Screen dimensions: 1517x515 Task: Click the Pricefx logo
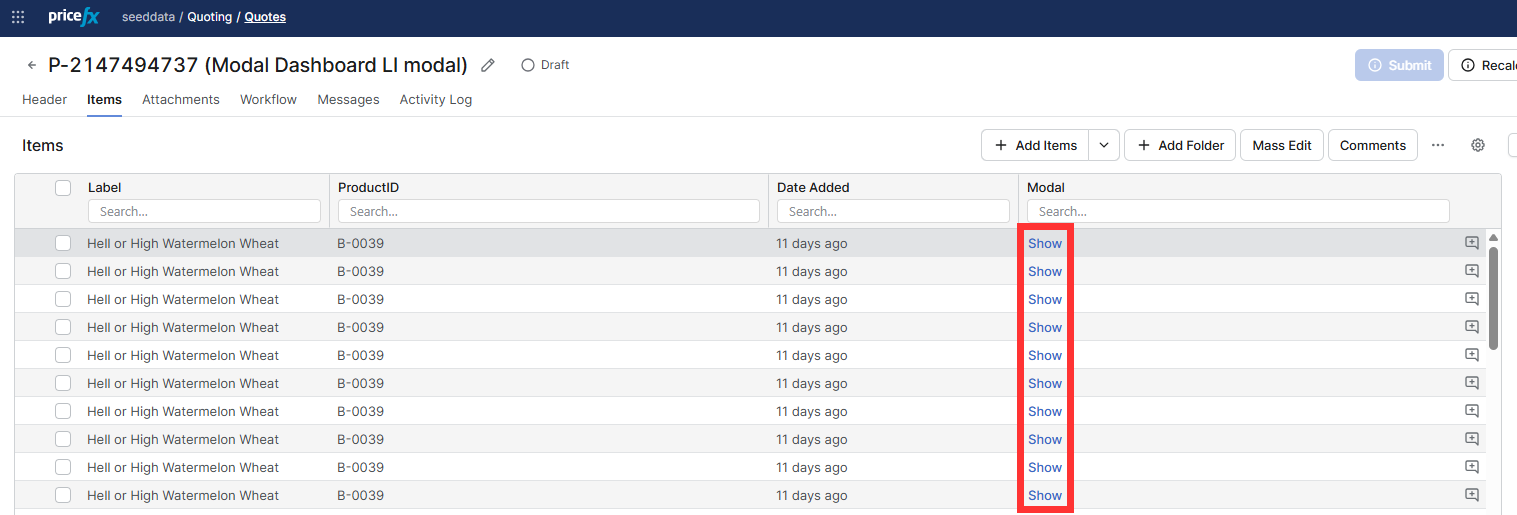(73, 17)
